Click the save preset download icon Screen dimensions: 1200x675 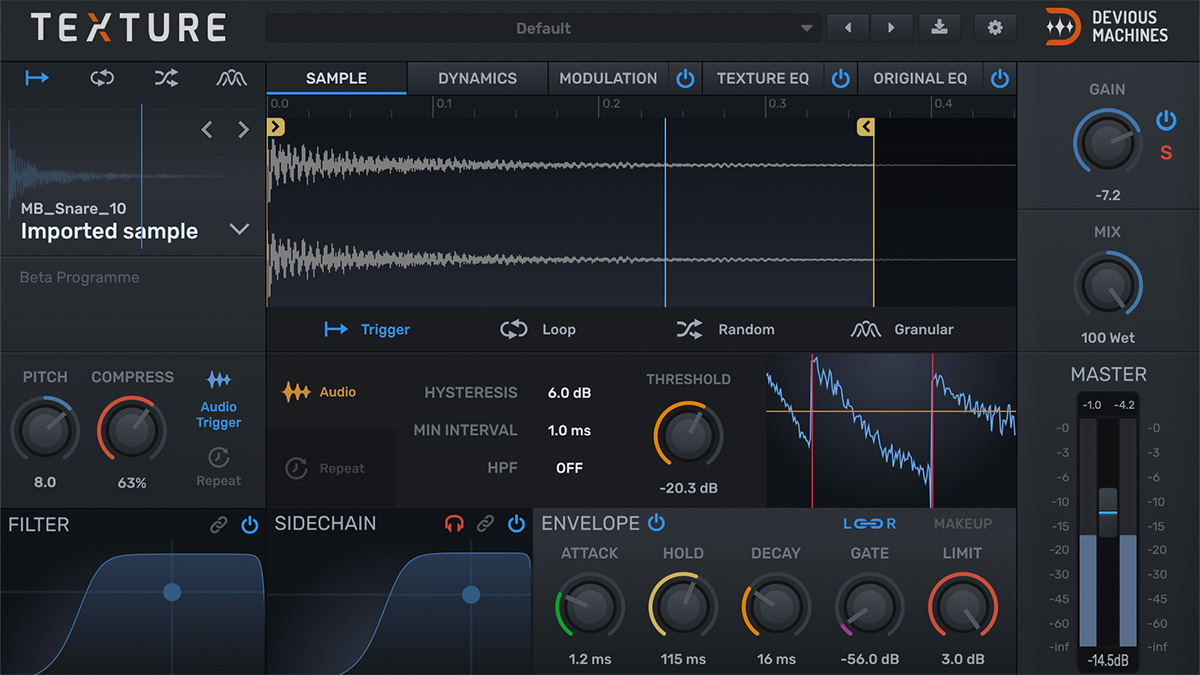pyautogui.click(x=939, y=28)
